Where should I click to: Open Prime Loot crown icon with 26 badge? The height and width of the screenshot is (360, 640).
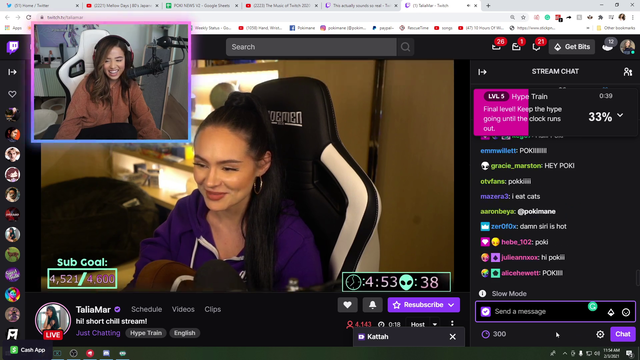click(496, 47)
